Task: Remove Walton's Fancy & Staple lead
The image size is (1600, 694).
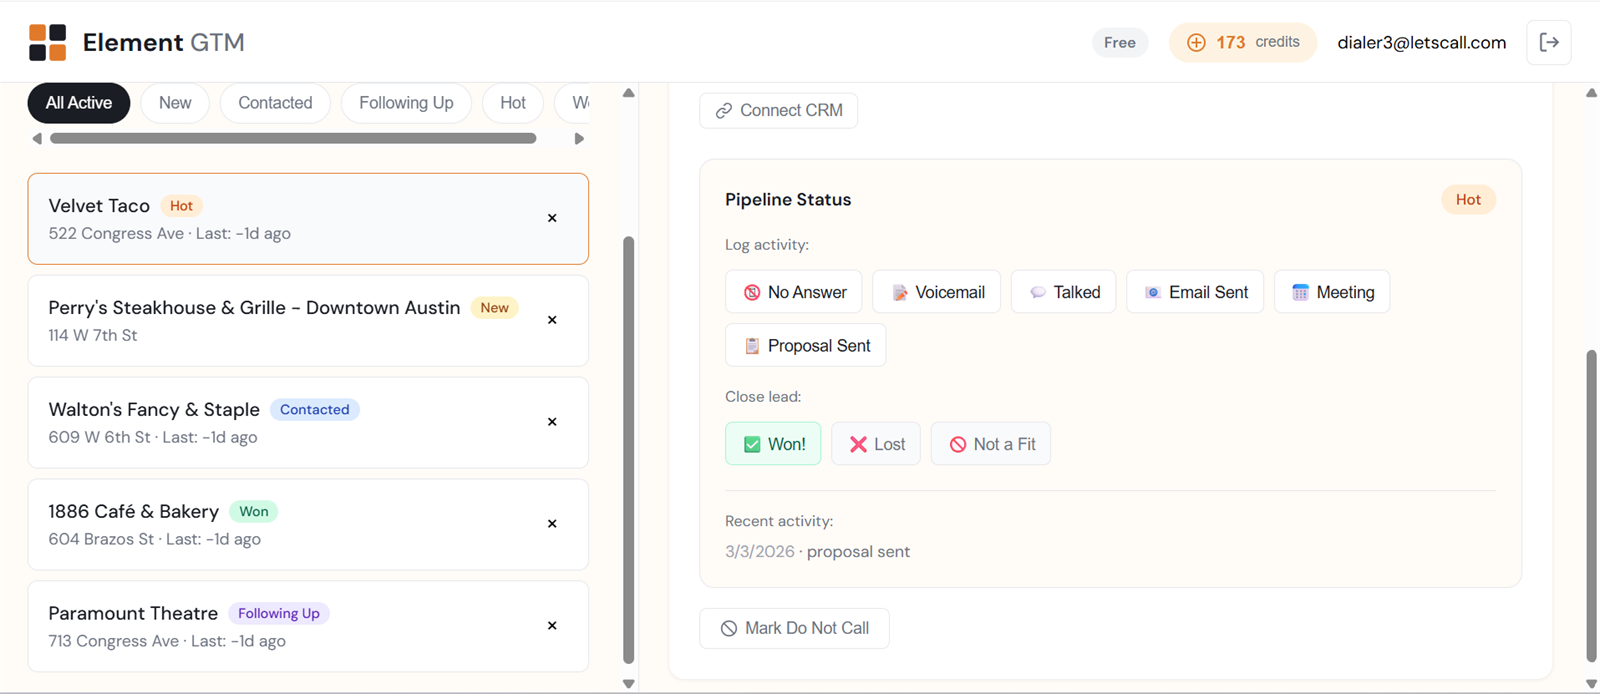Action: (x=552, y=422)
